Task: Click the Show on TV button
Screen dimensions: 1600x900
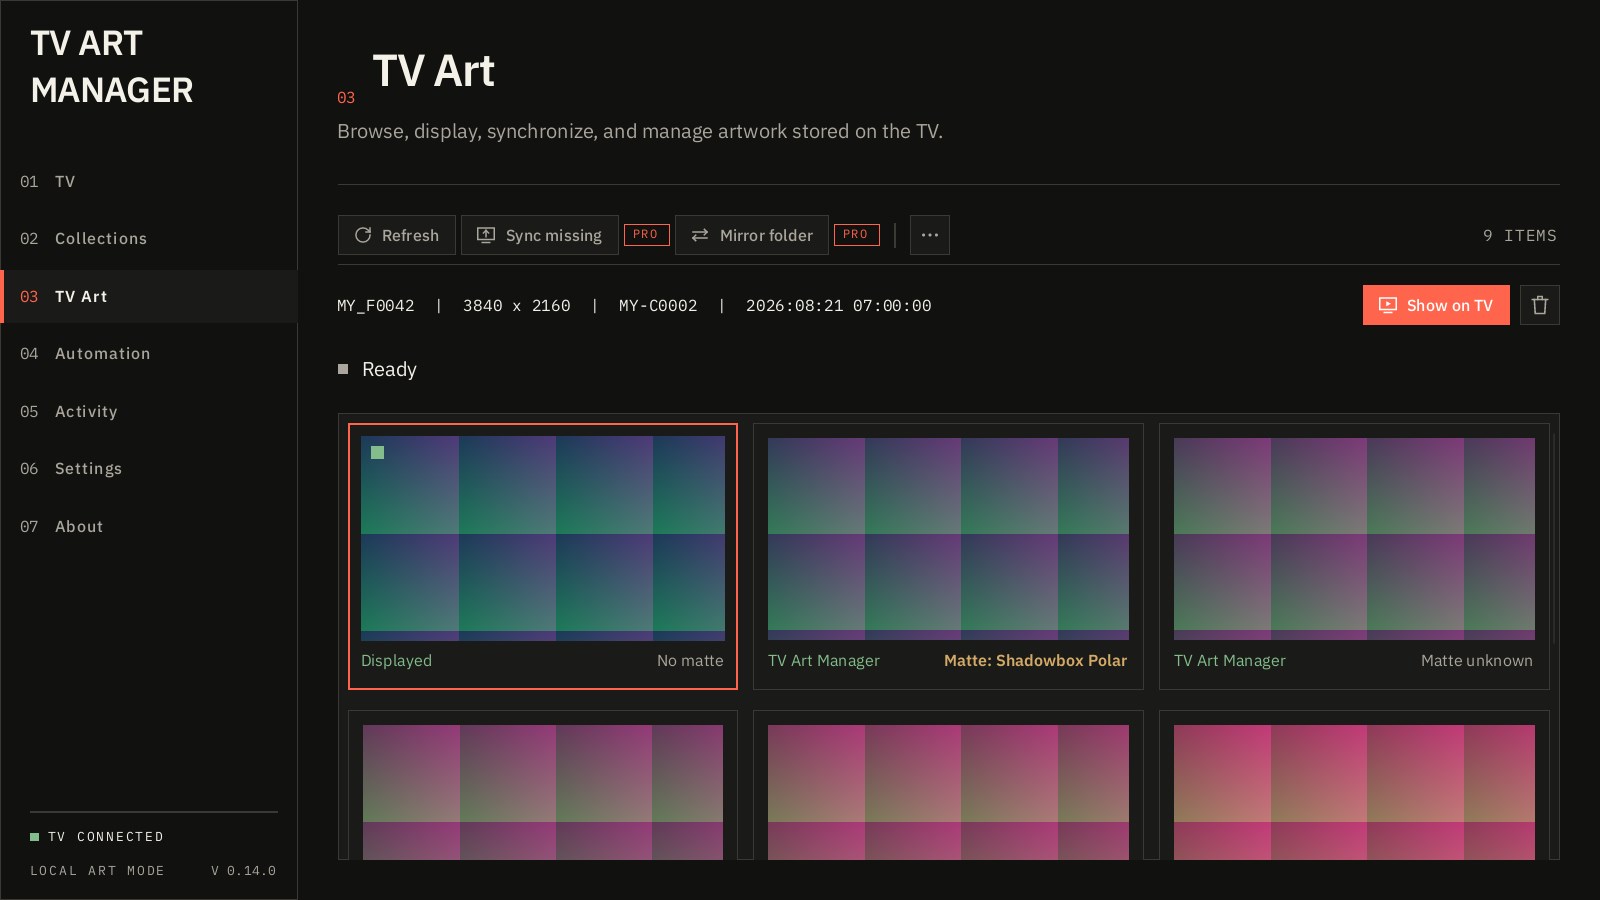Action: tap(1436, 305)
